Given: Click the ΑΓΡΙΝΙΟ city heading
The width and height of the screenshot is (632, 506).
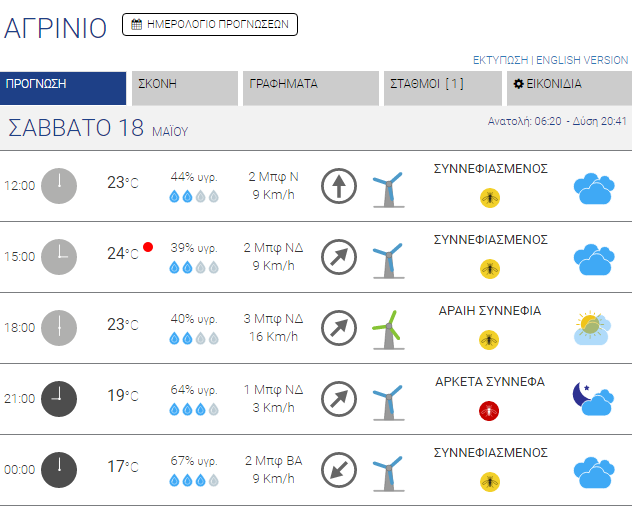Looking at the screenshot, I should click(x=55, y=28).
